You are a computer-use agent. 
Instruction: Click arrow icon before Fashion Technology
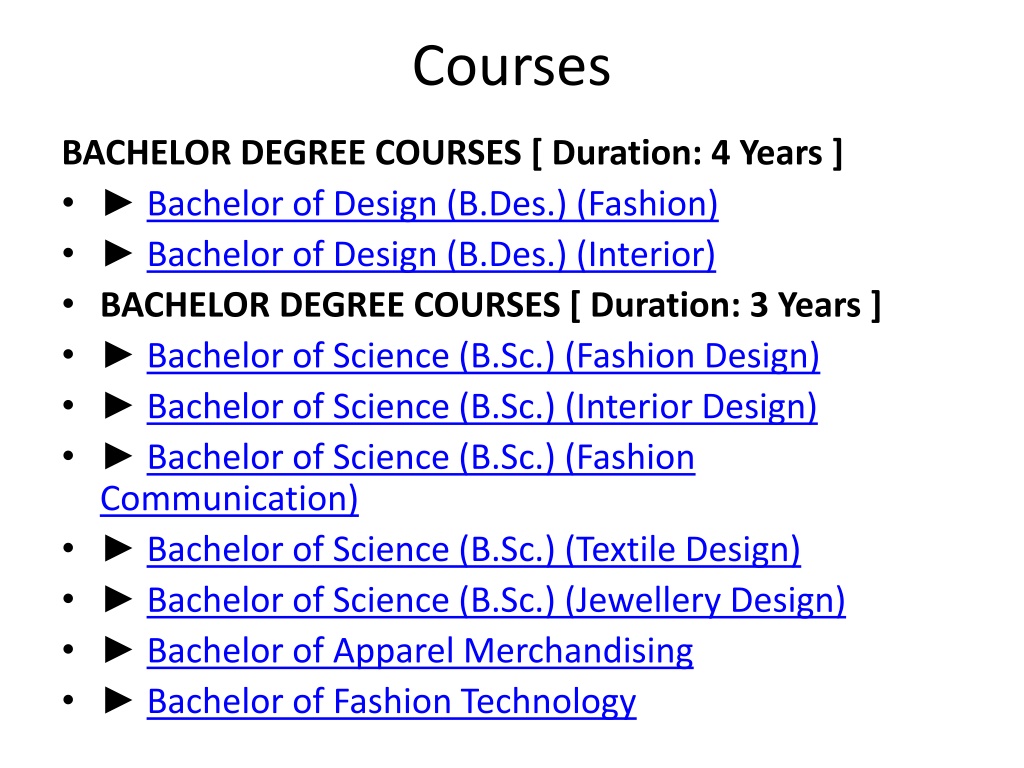point(118,700)
